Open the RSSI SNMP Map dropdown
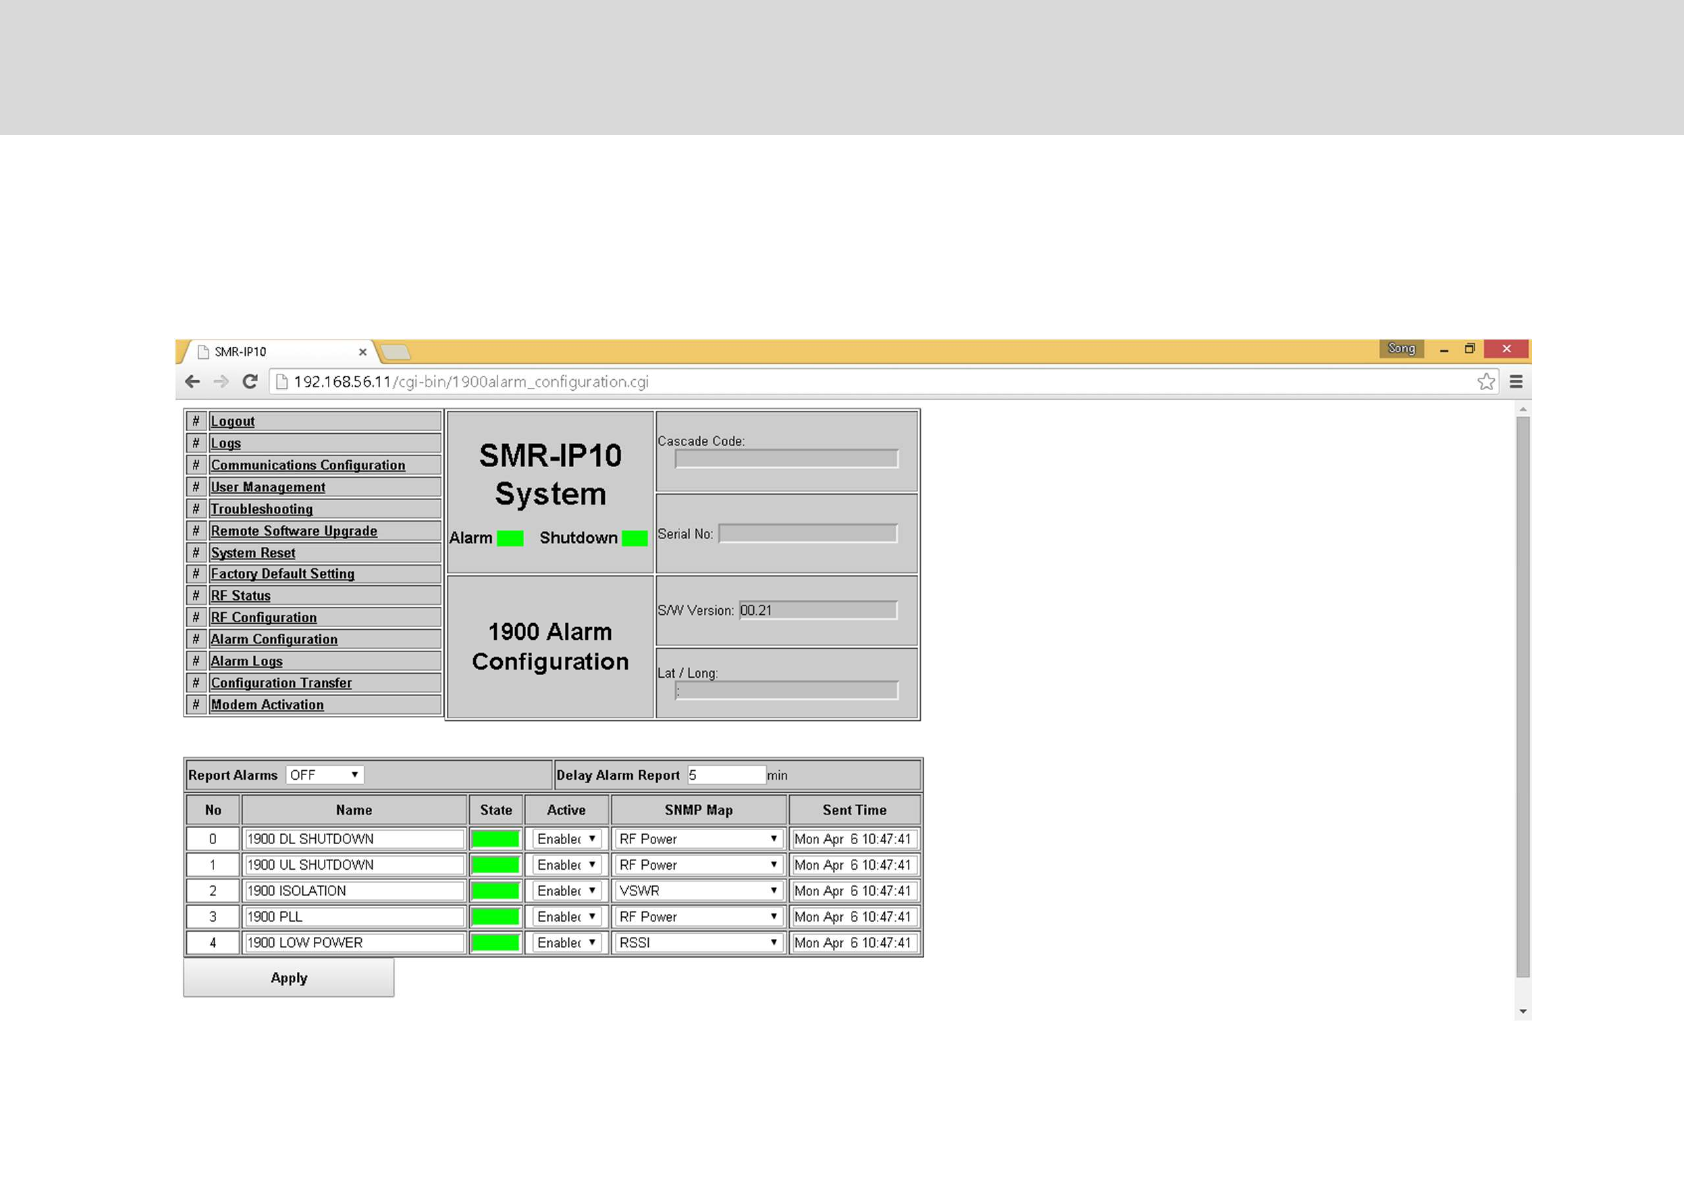 tap(698, 943)
